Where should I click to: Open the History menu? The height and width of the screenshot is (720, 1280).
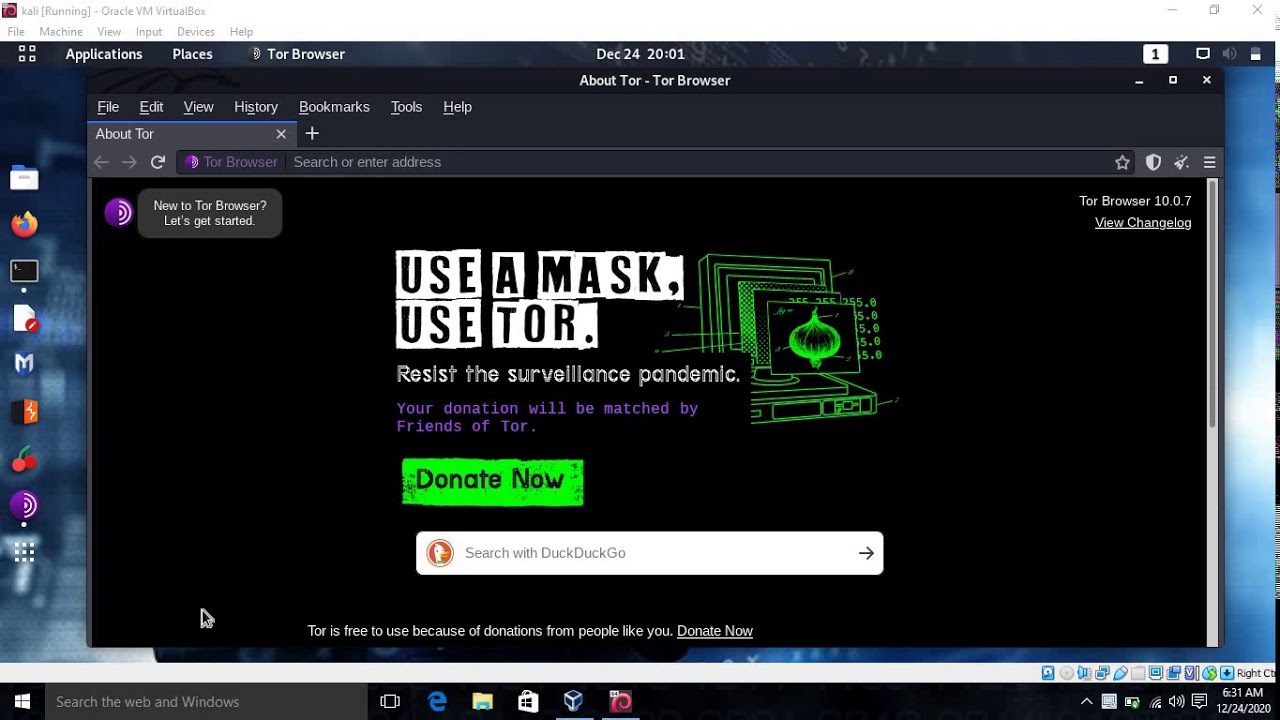[256, 107]
